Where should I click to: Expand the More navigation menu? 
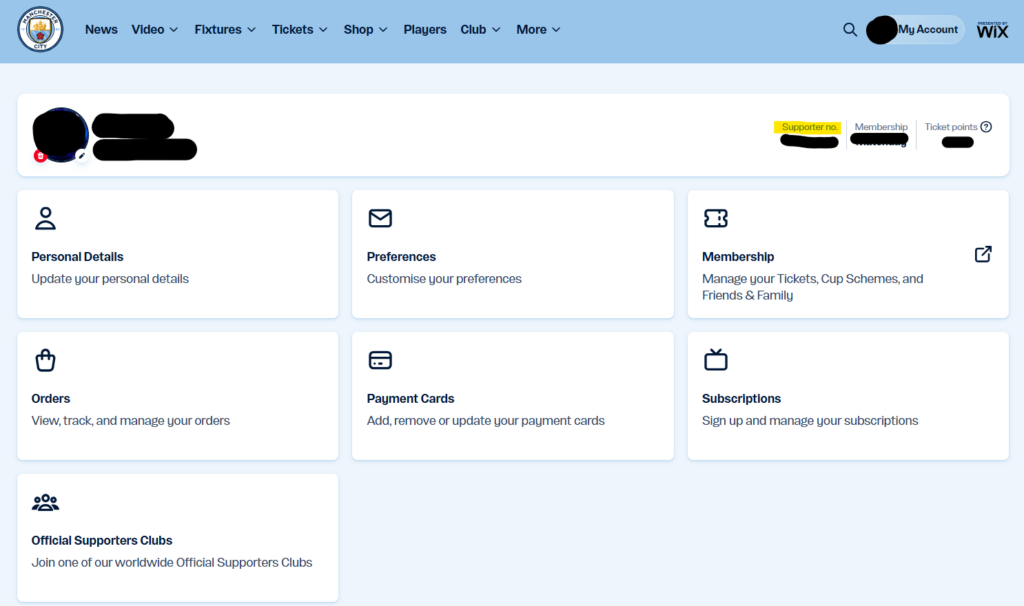pyautogui.click(x=538, y=30)
